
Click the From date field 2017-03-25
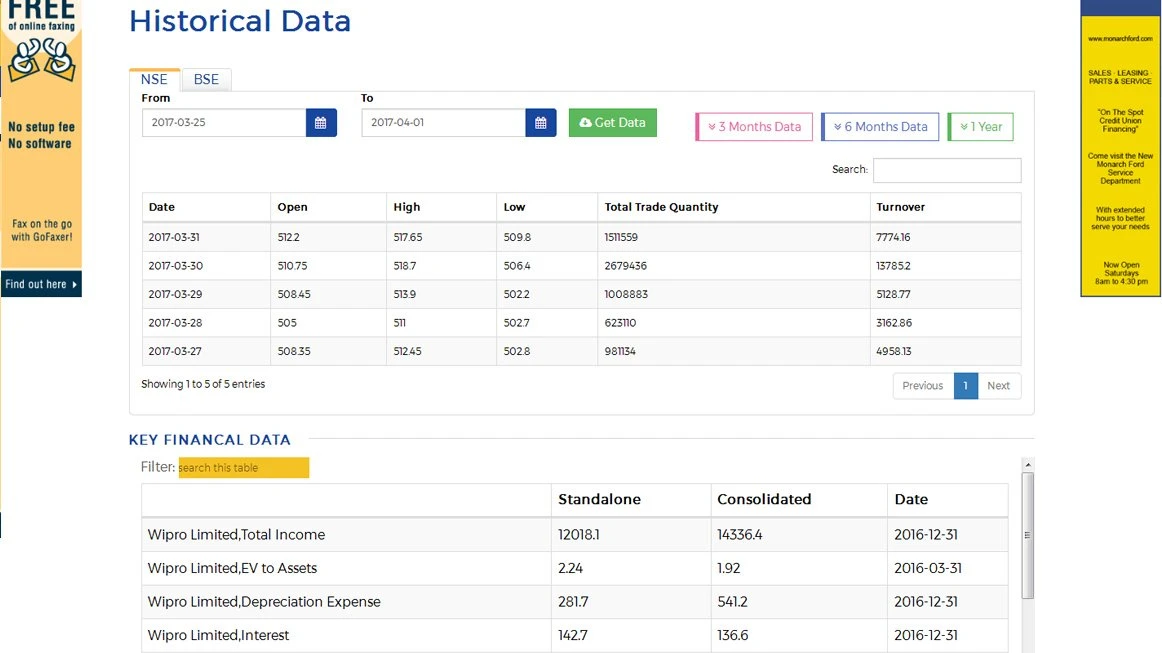click(224, 122)
